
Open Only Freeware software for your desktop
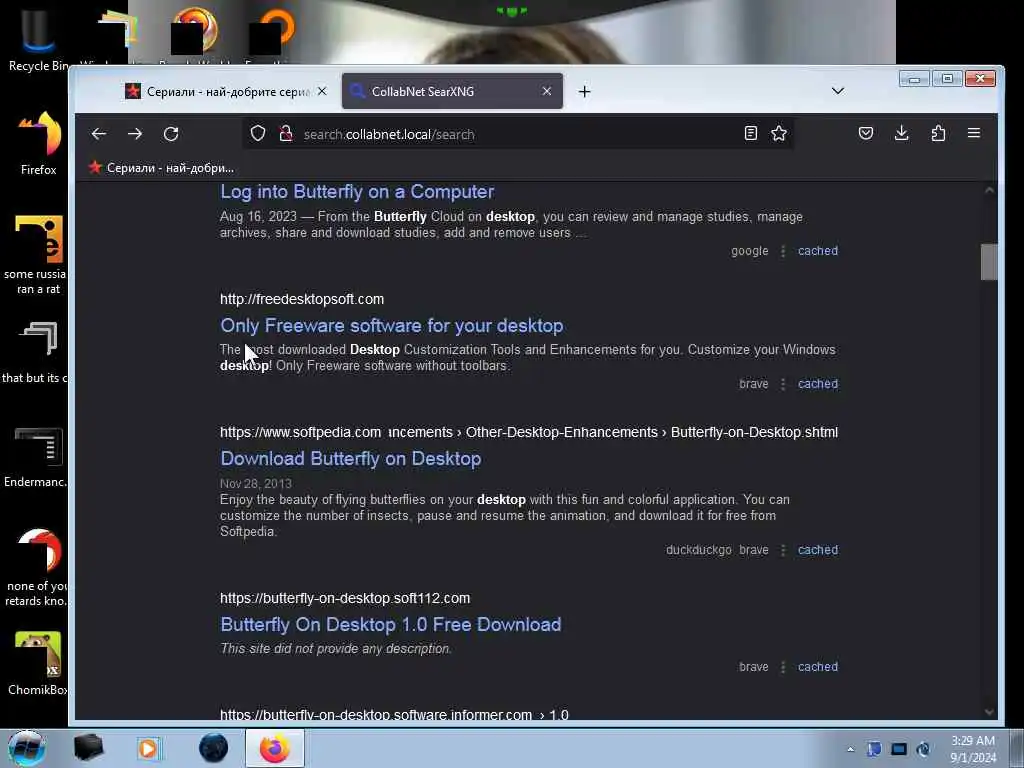[x=392, y=325]
